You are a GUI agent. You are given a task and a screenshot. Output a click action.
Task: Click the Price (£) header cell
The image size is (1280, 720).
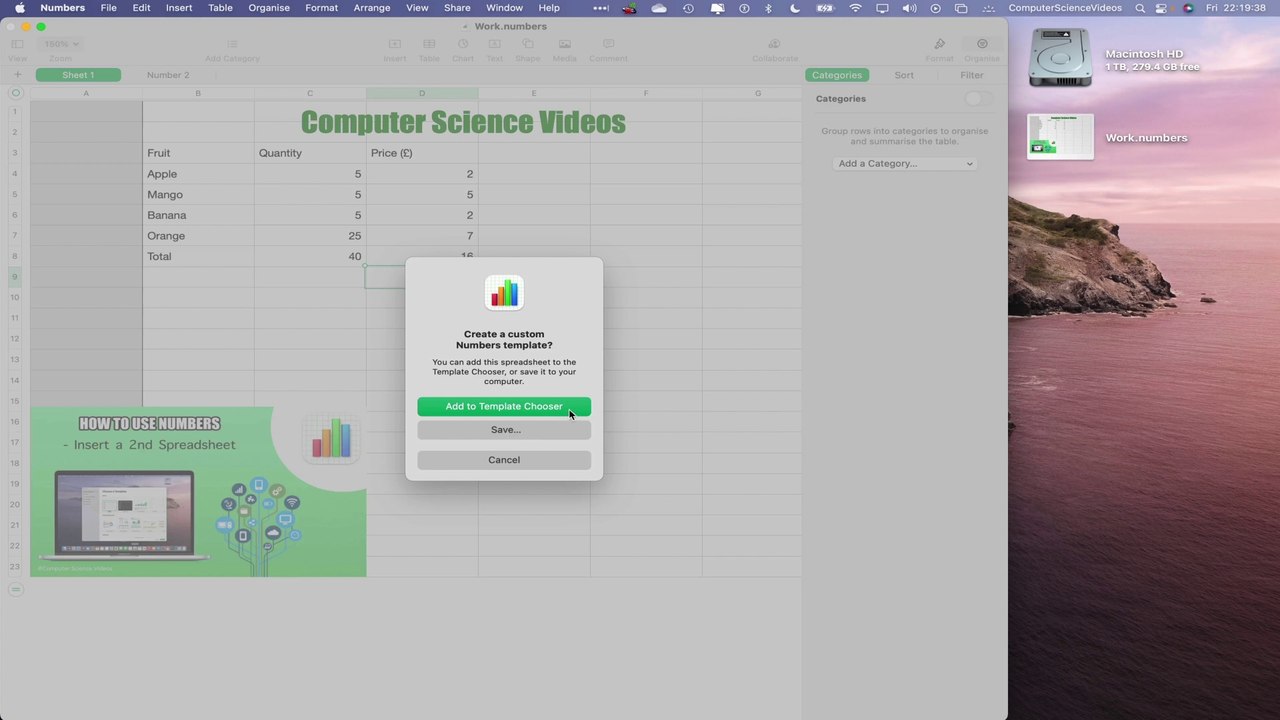pos(422,153)
